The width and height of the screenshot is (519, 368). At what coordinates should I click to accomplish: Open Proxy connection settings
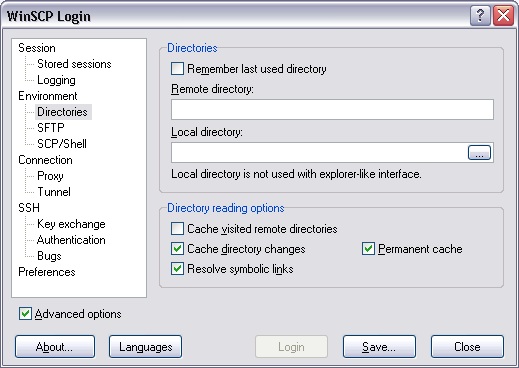click(50, 176)
